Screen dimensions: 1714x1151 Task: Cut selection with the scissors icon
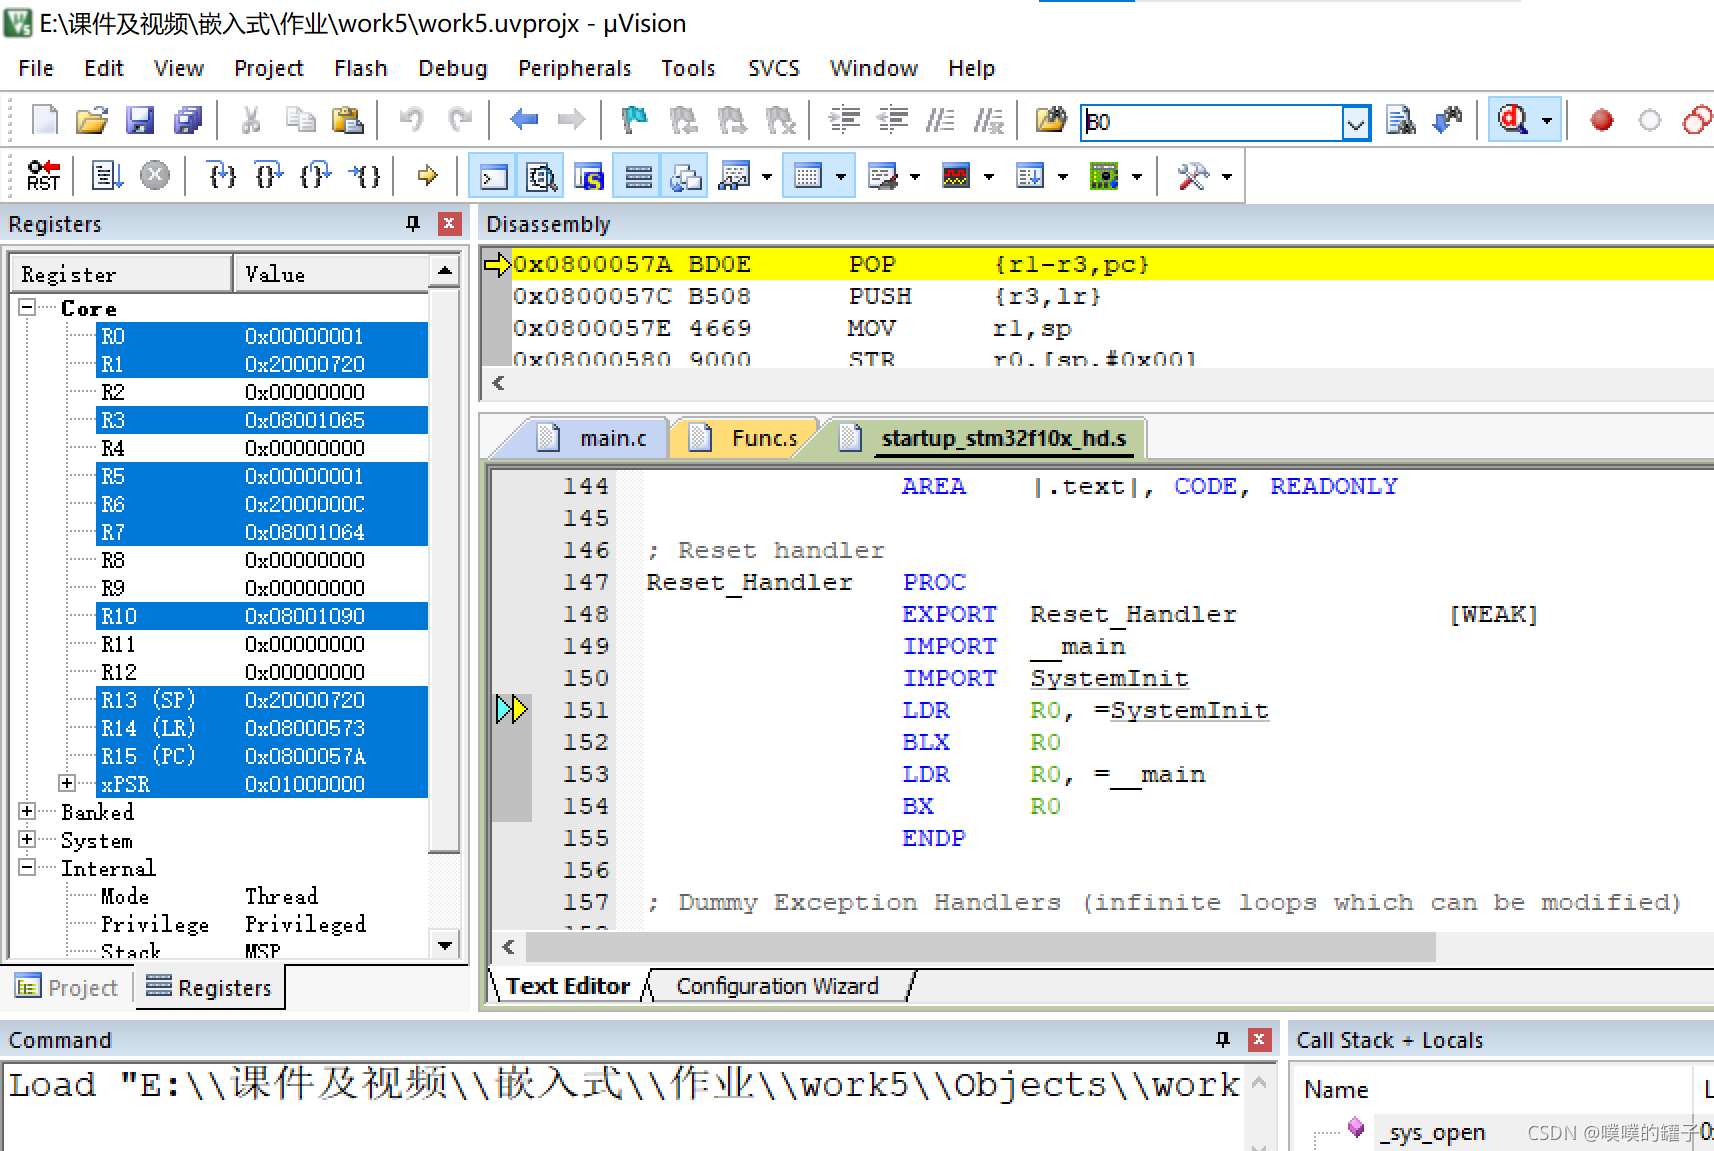[x=251, y=121]
